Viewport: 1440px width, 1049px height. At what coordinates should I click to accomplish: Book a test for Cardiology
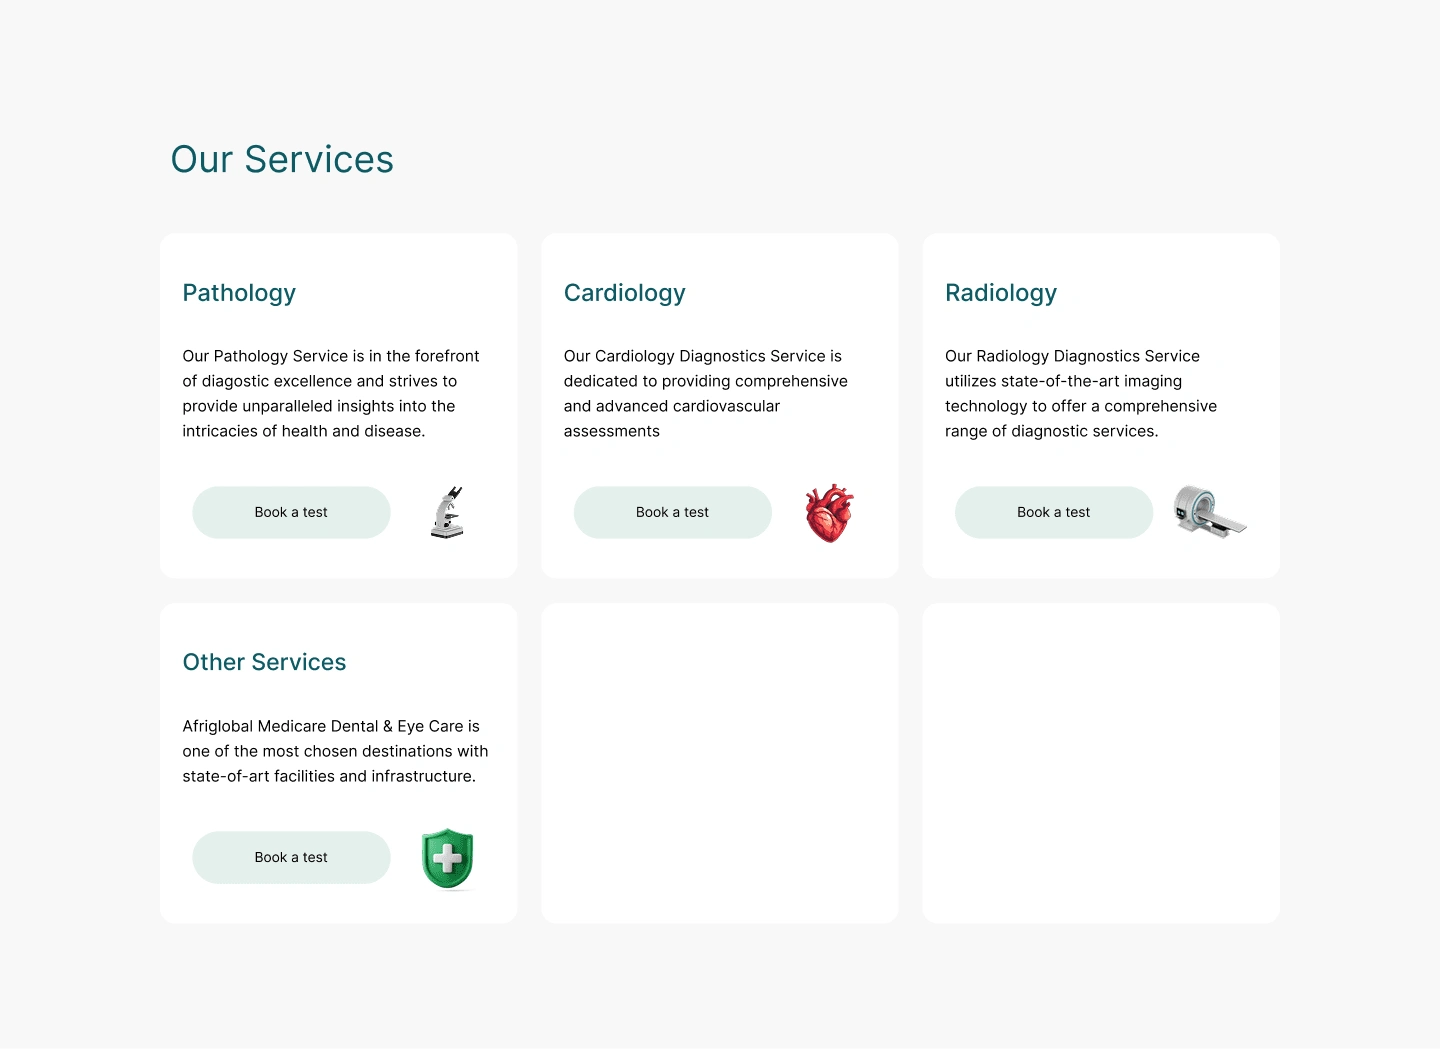pyautogui.click(x=672, y=512)
